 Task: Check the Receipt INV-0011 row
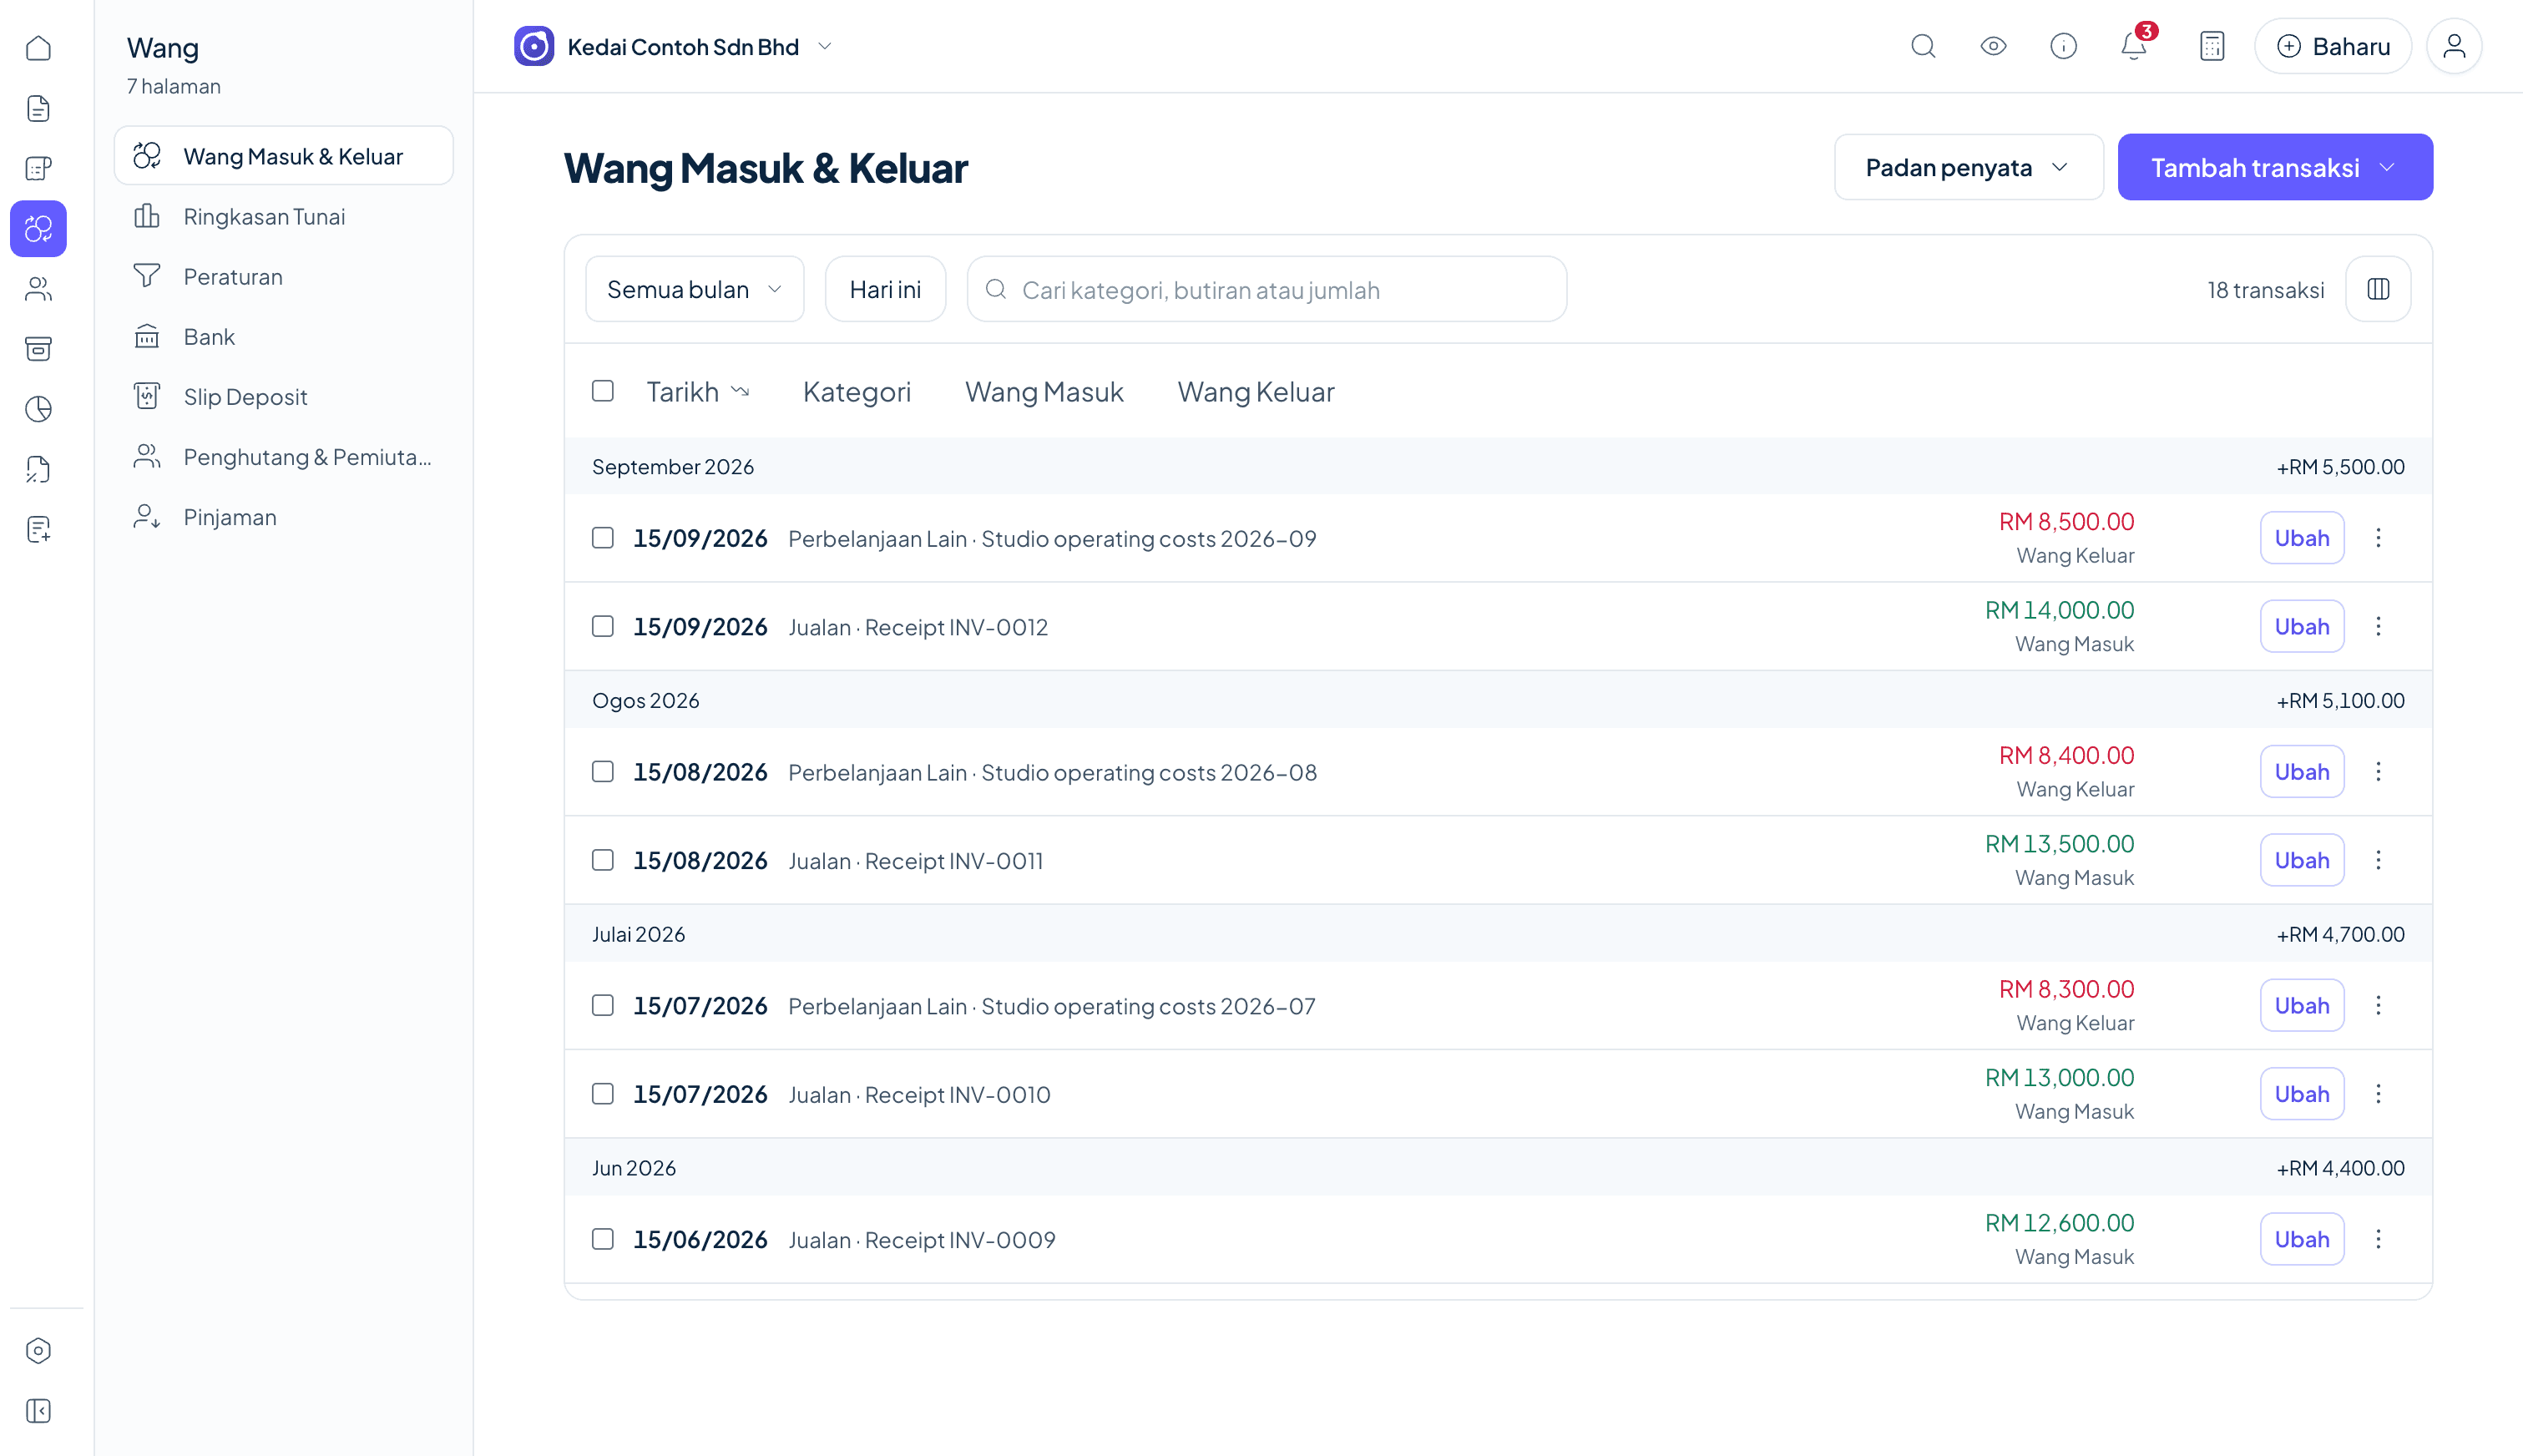tap(603, 860)
